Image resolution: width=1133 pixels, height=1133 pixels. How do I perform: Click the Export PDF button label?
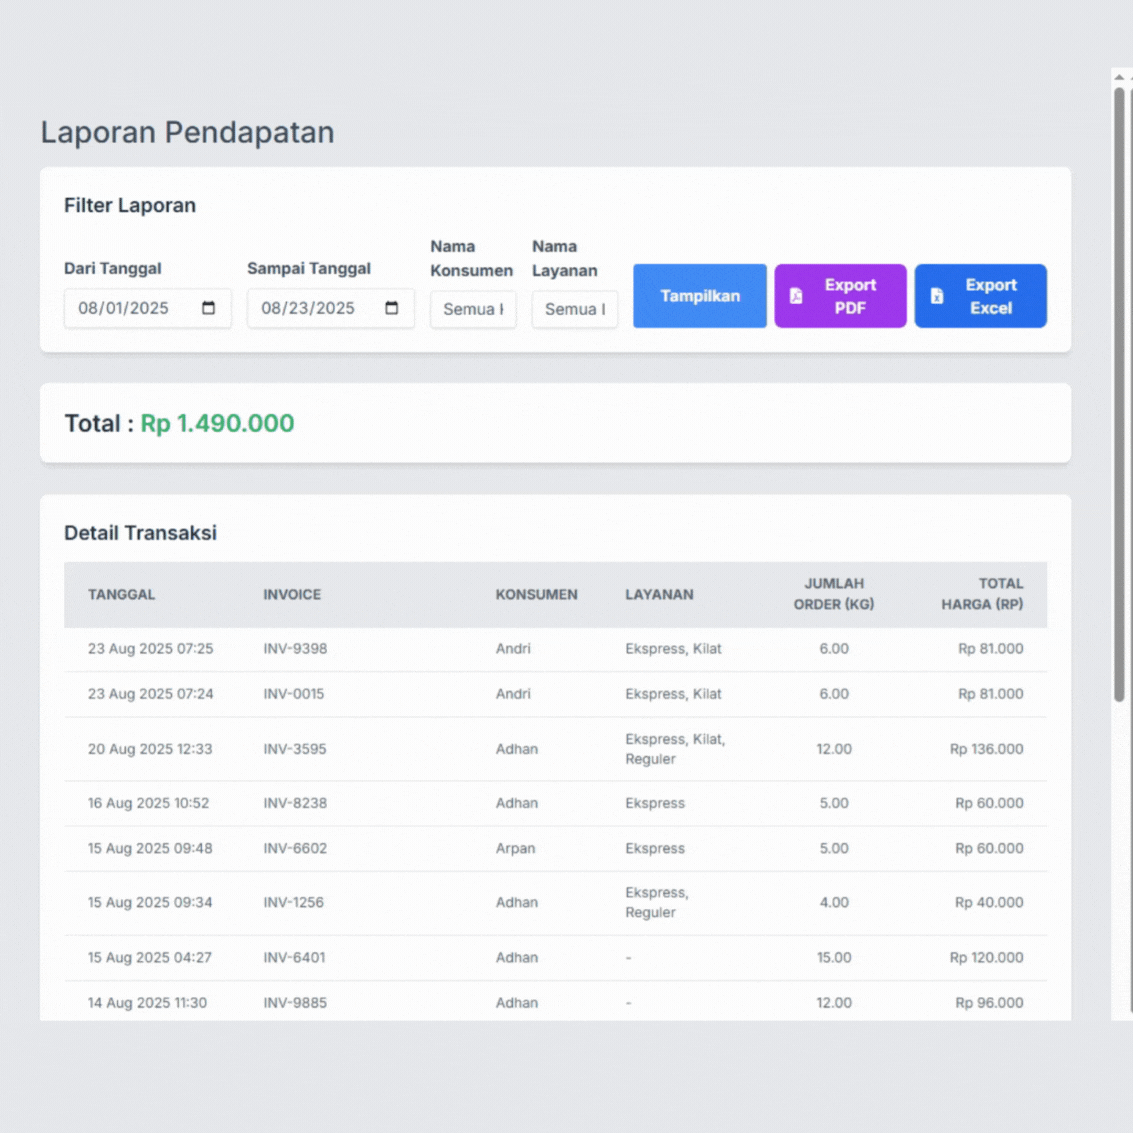[x=850, y=296]
